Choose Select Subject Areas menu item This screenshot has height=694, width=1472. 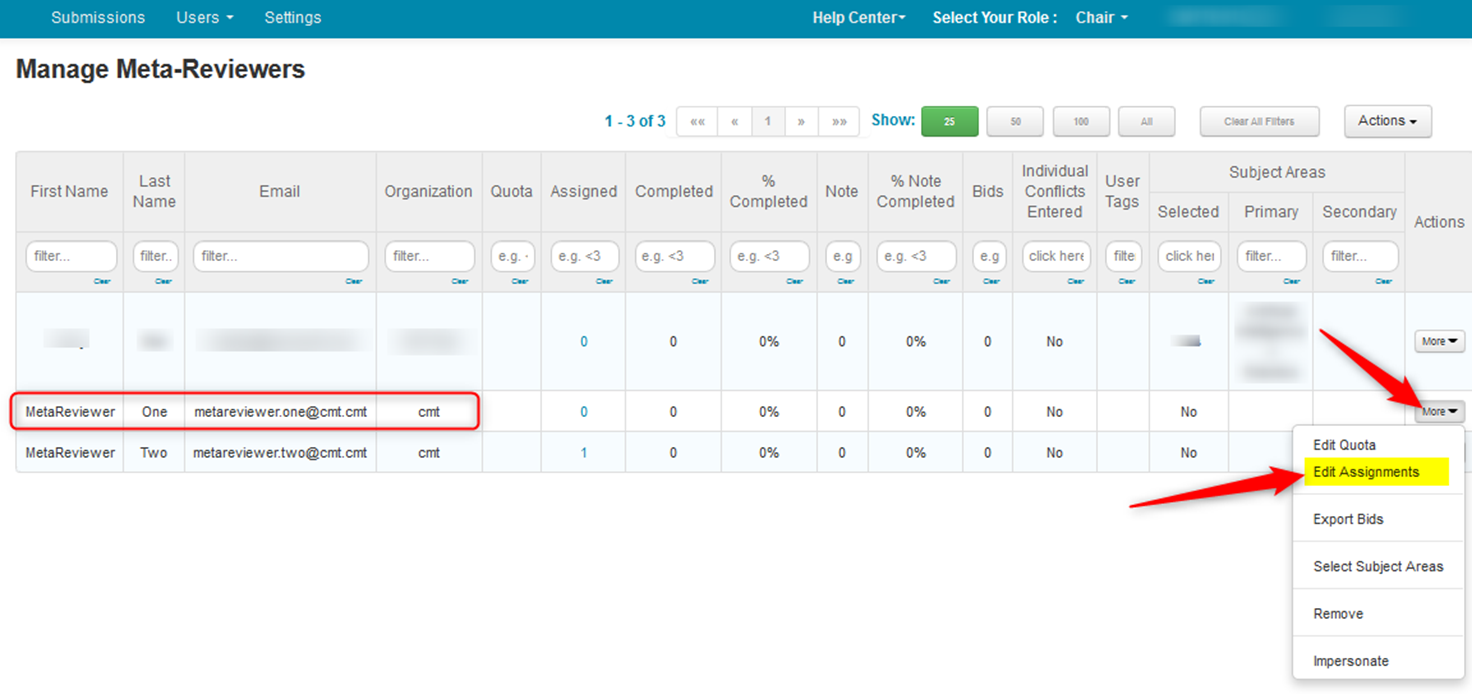tap(1378, 566)
